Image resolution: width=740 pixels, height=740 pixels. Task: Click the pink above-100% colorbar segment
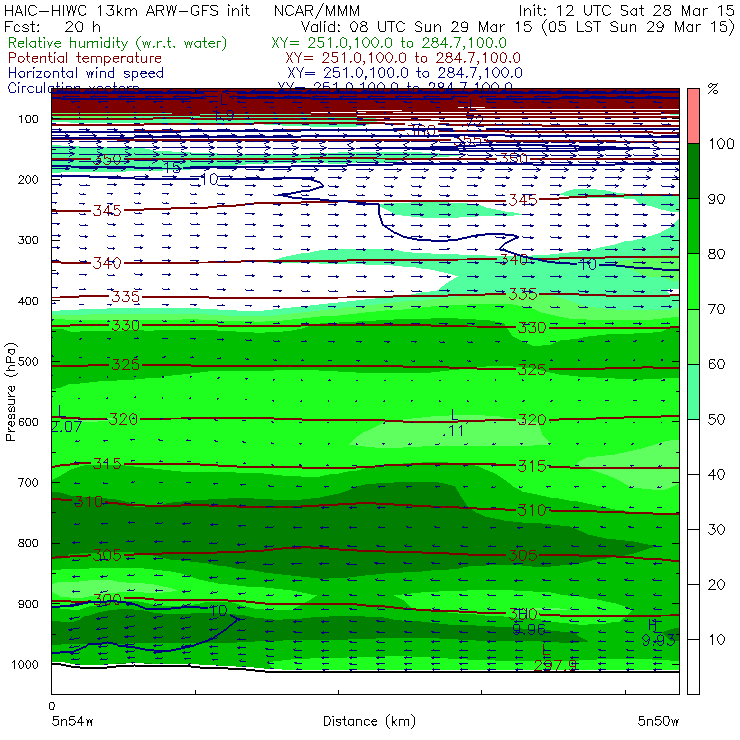tap(693, 116)
